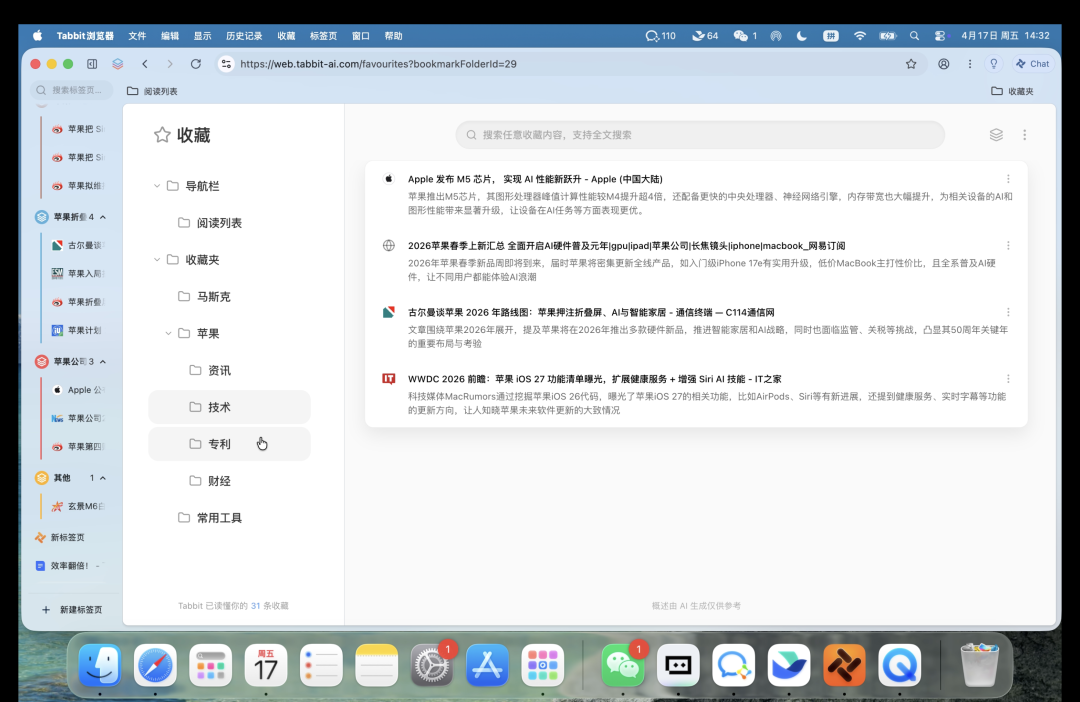Open the 帮助 menu
Image resolution: width=1080 pixels, height=702 pixels.
point(393,36)
